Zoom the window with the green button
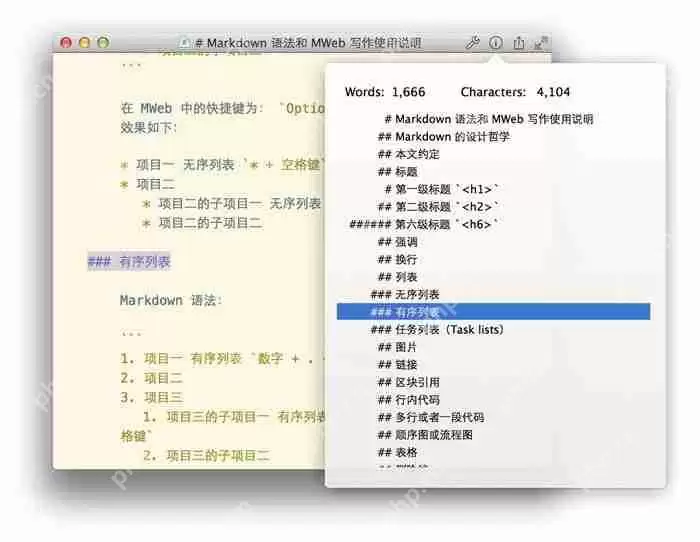This screenshot has height=542, width=700. (x=103, y=43)
